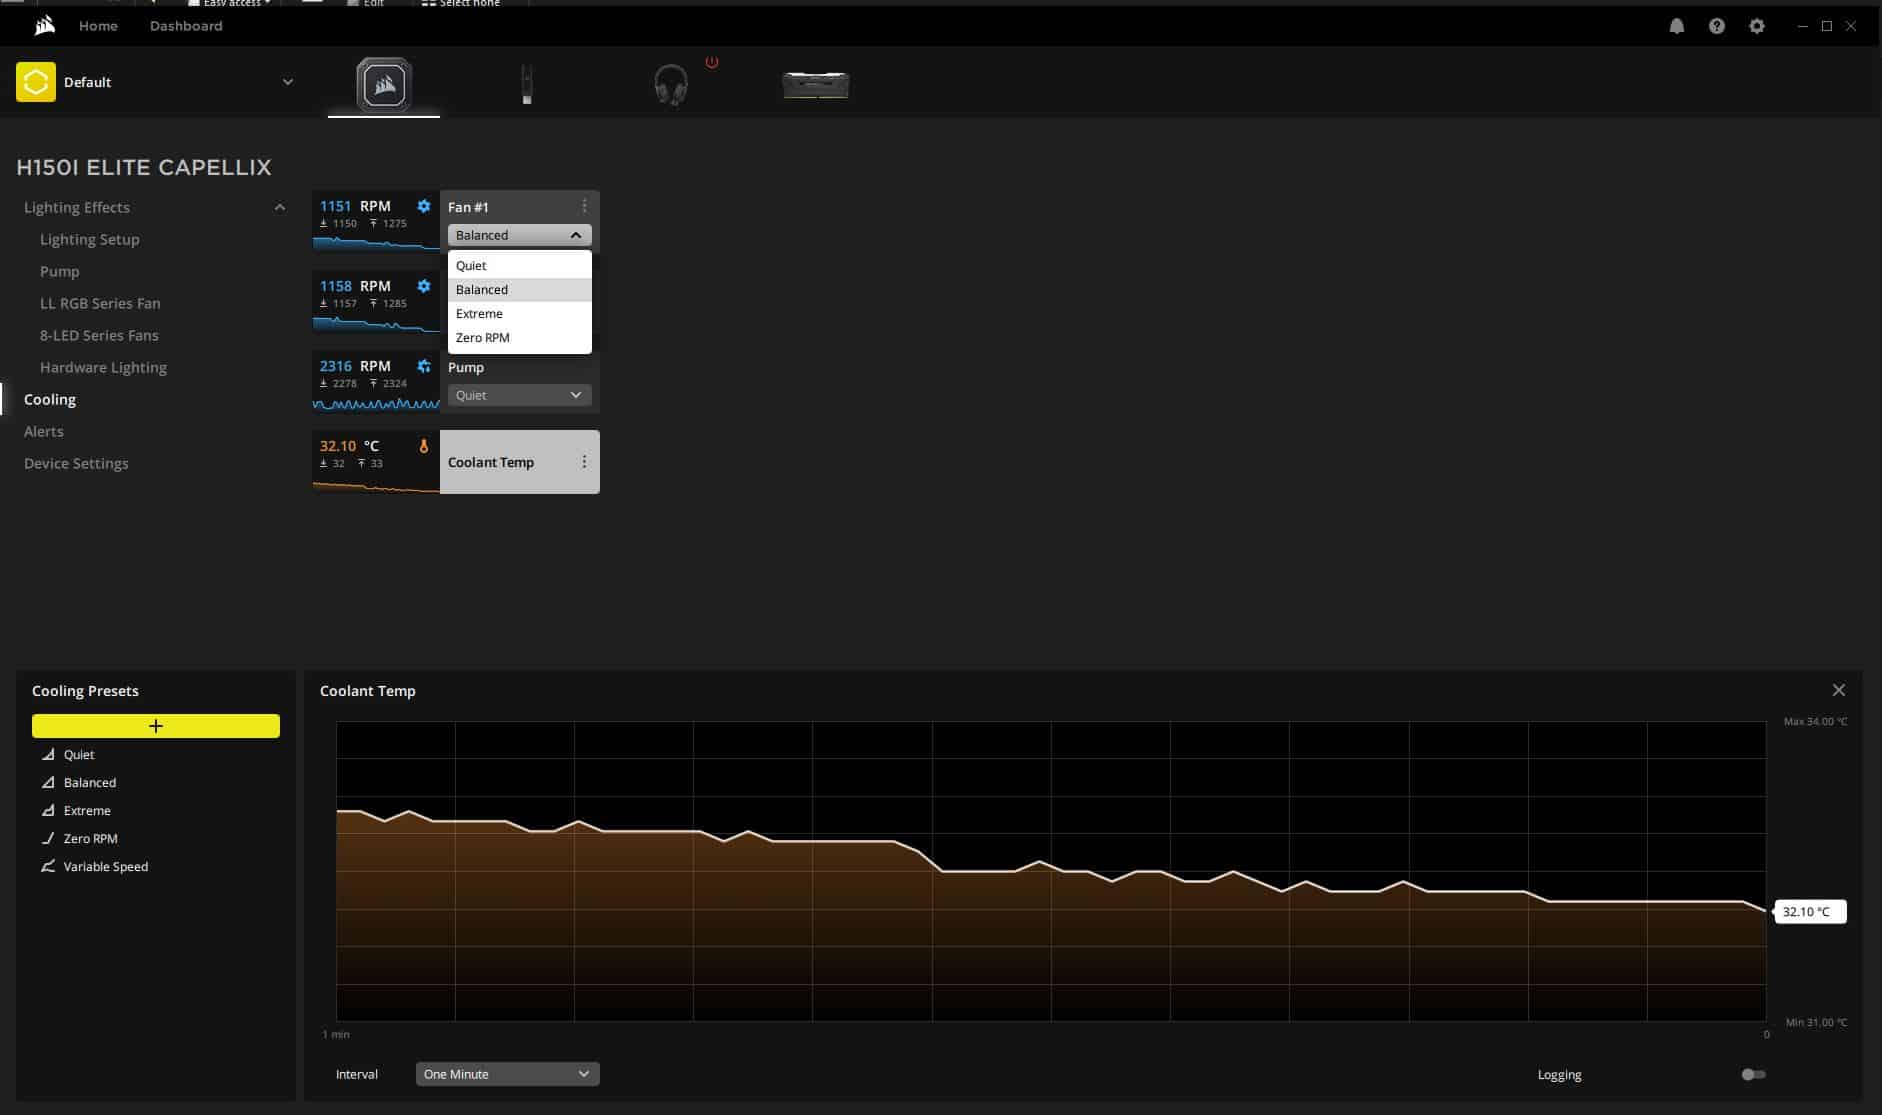This screenshot has width=1882, height=1115.
Task: Open the Cooling section
Action: pos(50,399)
